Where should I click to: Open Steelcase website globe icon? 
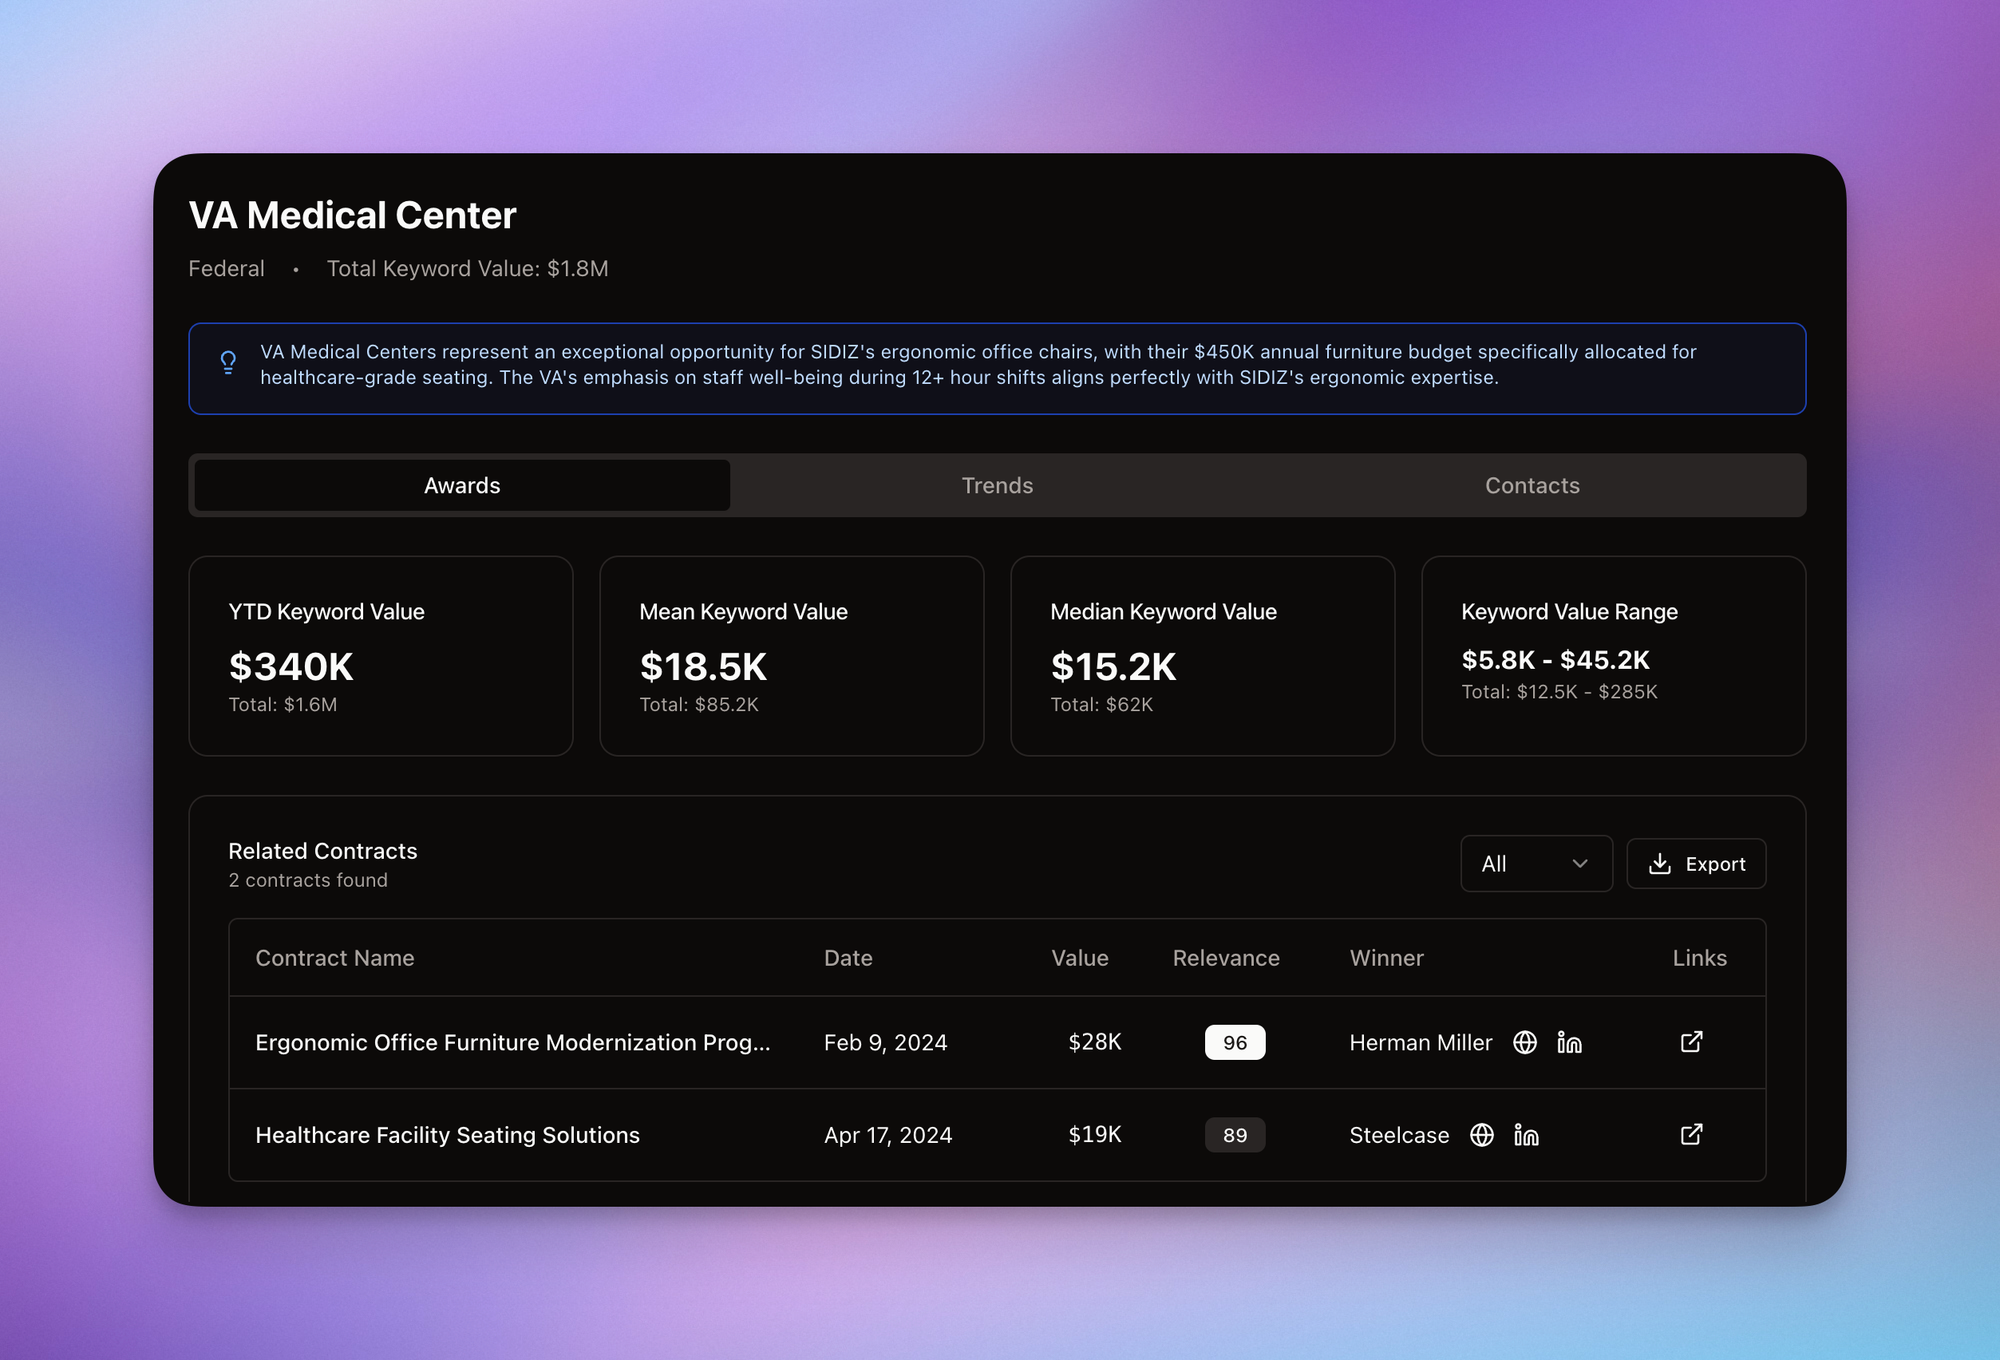click(1482, 1135)
